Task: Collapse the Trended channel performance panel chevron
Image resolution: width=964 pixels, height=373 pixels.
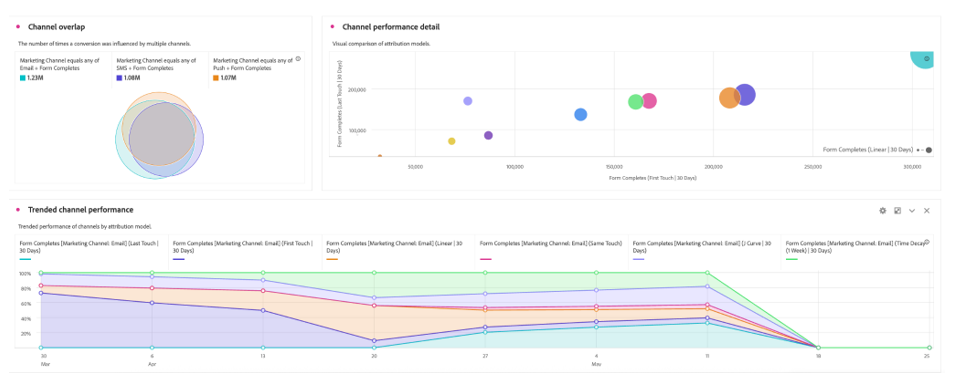Action: (x=912, y=211)
